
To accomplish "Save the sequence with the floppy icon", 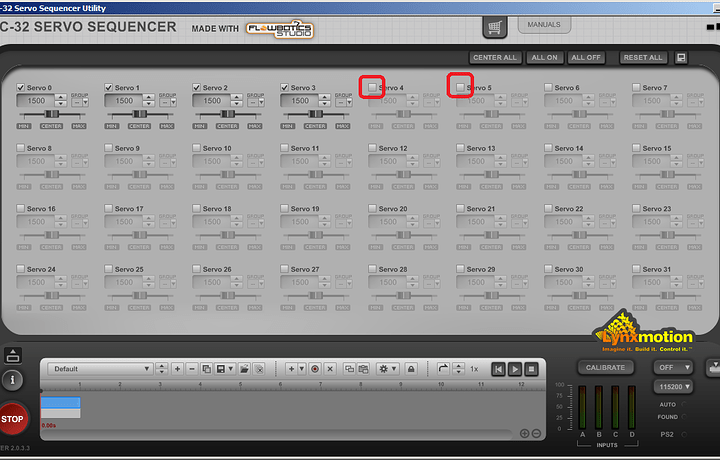I will click(221, 369).
